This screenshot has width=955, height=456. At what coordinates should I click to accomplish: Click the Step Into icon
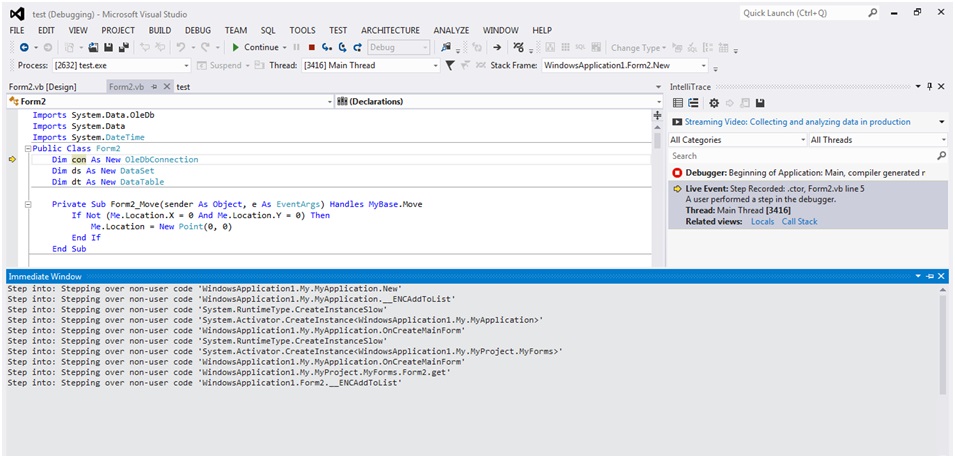tap(328, 47)
